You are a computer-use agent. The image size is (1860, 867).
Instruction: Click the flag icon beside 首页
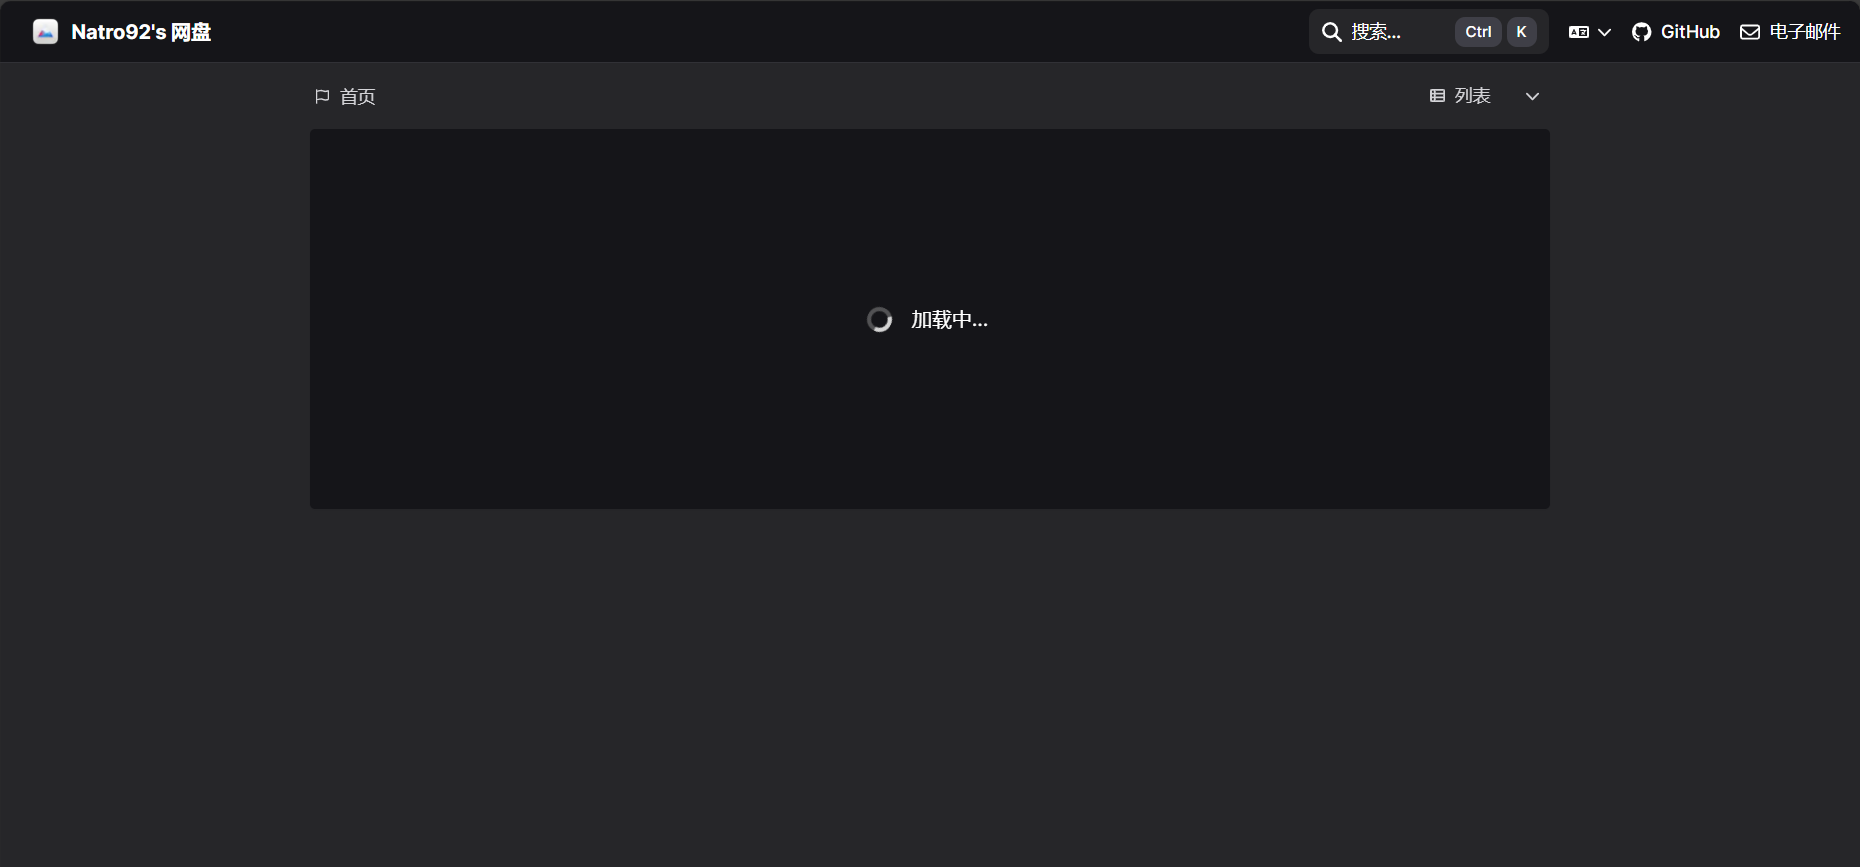(x=322, y=97)
